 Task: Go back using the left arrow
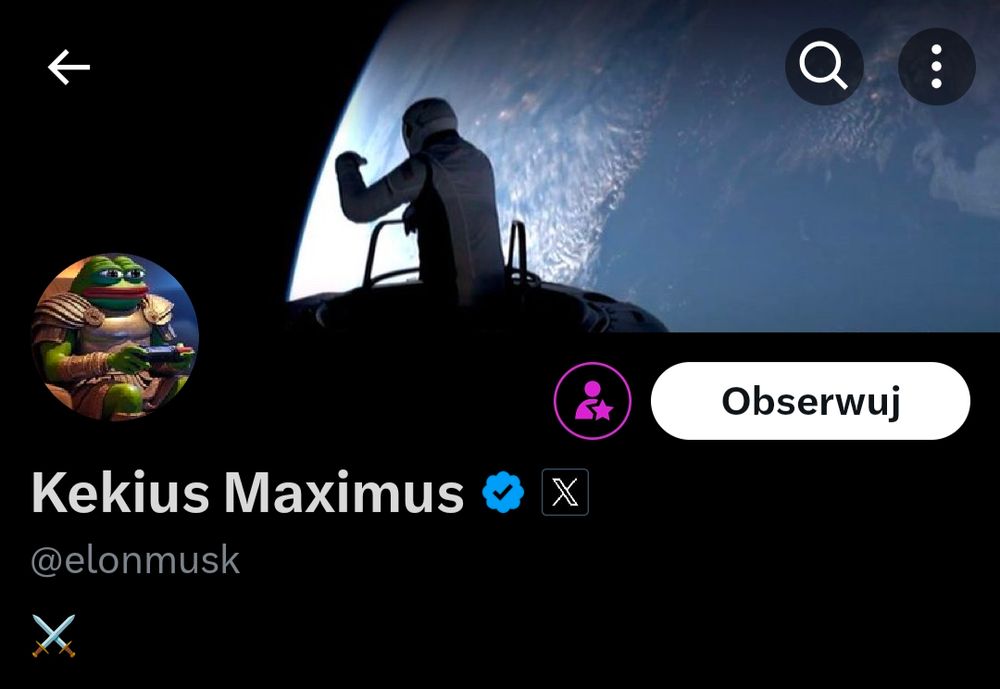point(69,67)
